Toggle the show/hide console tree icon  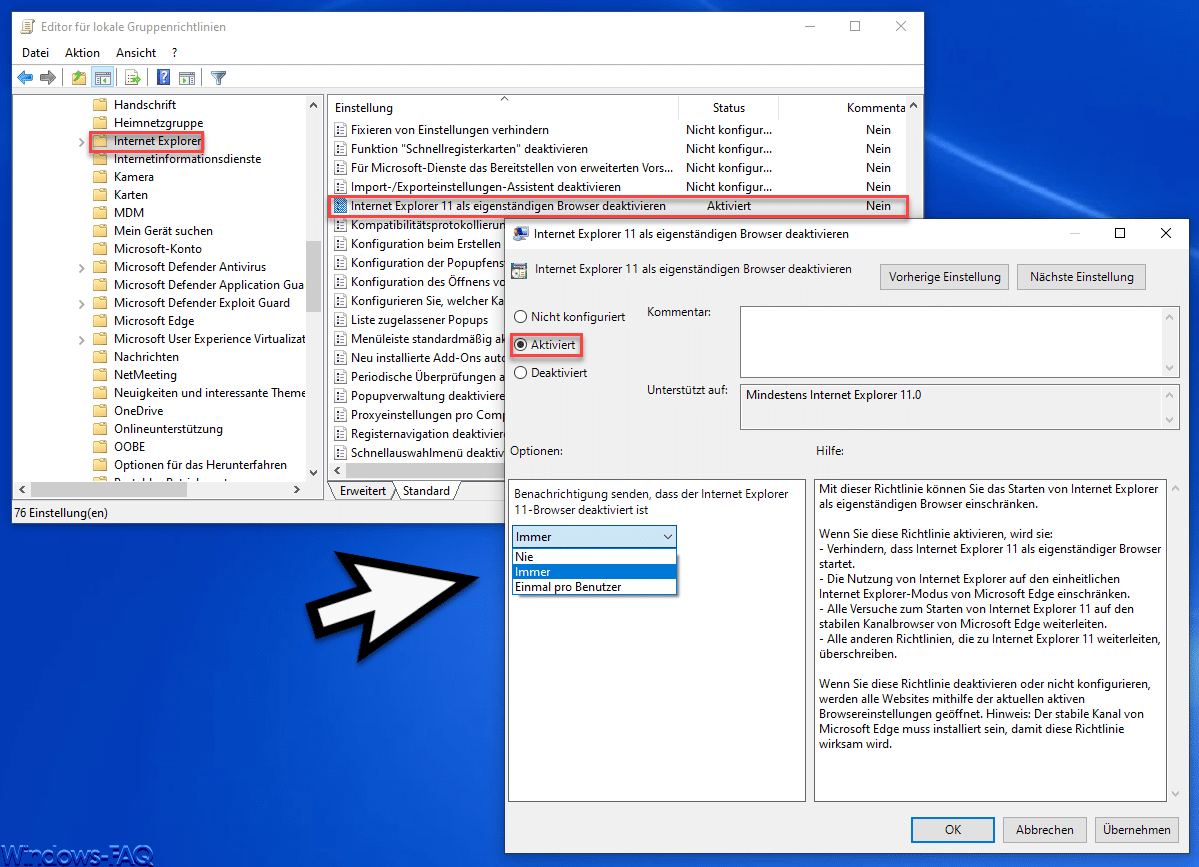coord(102,77)
